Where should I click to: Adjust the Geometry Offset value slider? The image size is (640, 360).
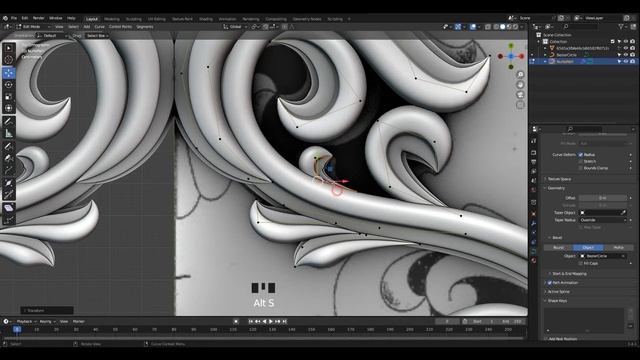click(603, 198)
